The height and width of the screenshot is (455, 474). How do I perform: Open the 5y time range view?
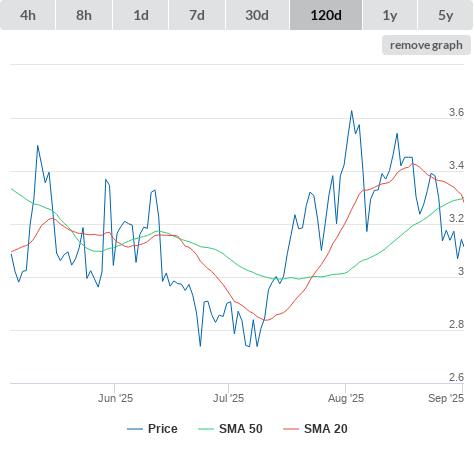point(445,15)
